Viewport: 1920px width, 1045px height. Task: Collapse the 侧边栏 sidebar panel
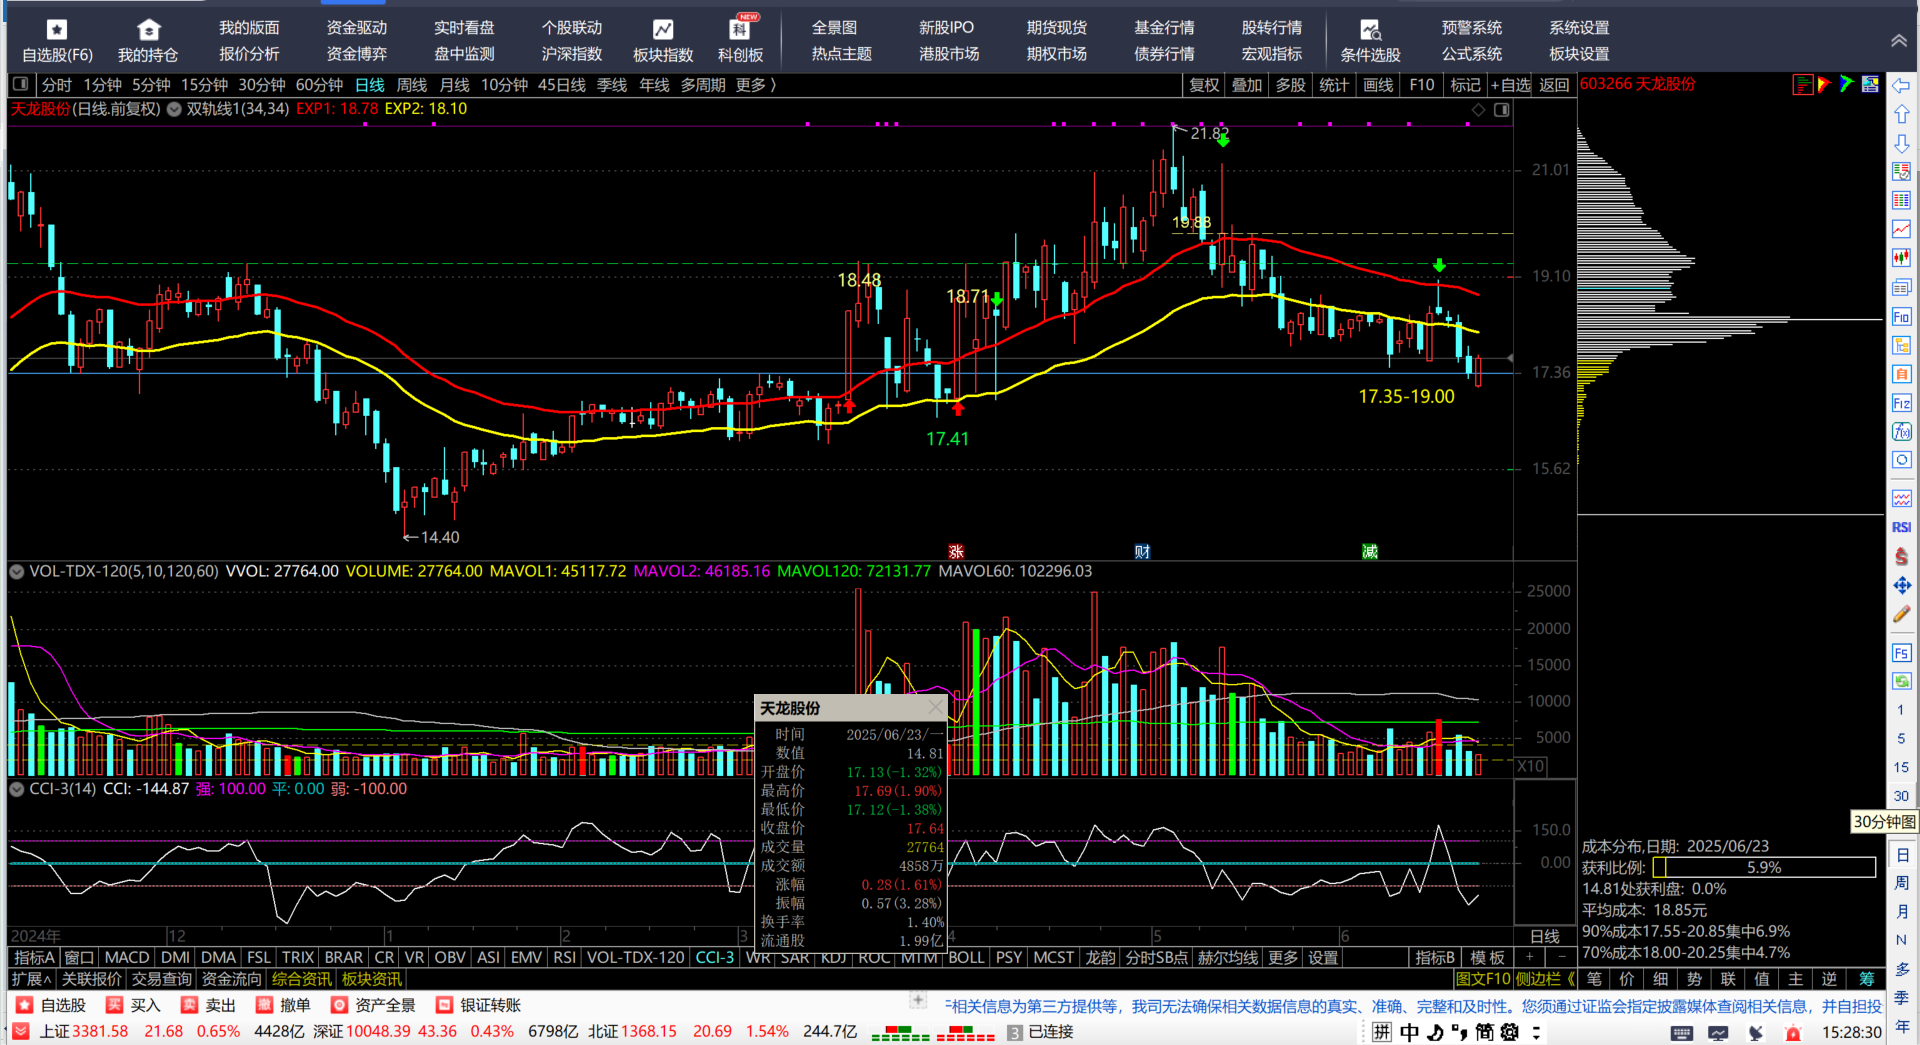(1545, 979)
